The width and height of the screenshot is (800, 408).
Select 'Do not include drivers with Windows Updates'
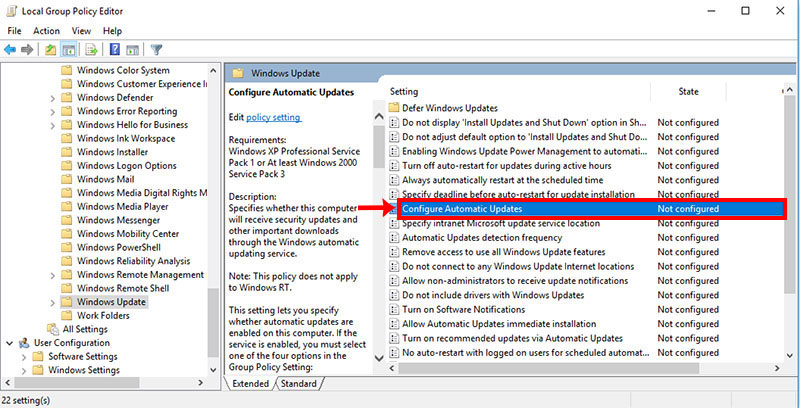493,295
